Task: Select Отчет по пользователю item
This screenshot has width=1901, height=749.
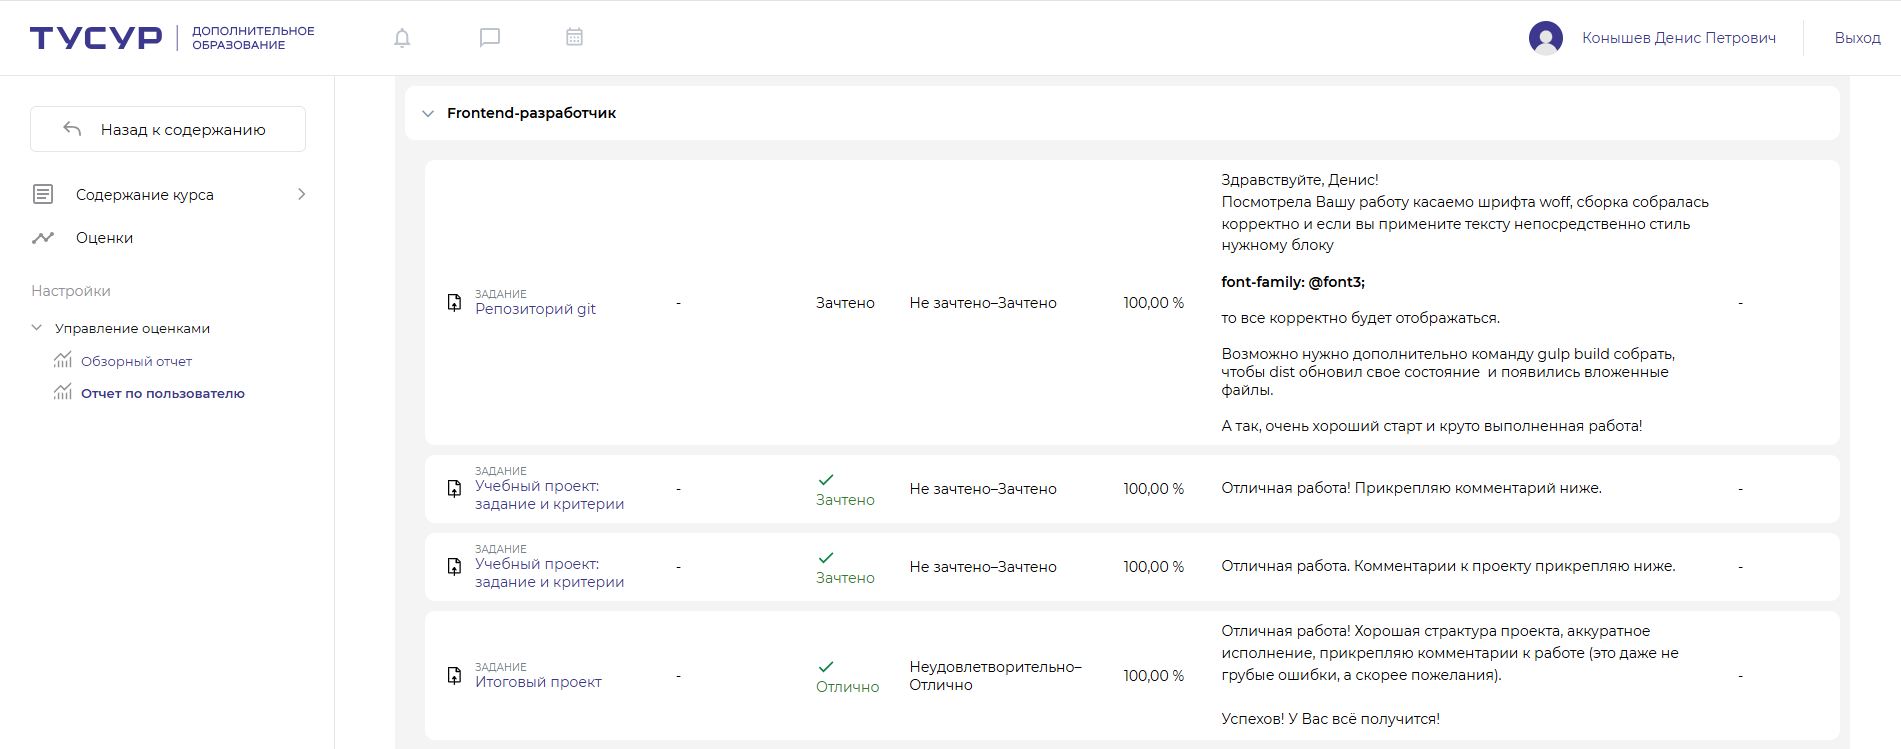Action: tap(162, 393)
